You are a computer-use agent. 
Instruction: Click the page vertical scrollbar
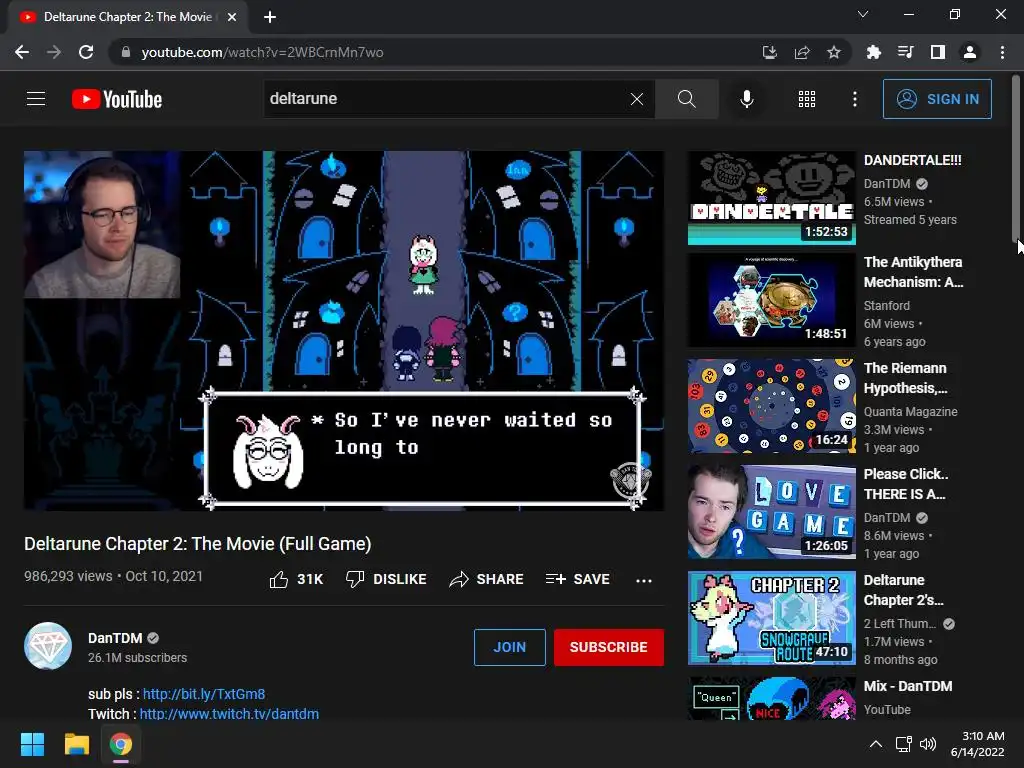[x=1016, y=157]
